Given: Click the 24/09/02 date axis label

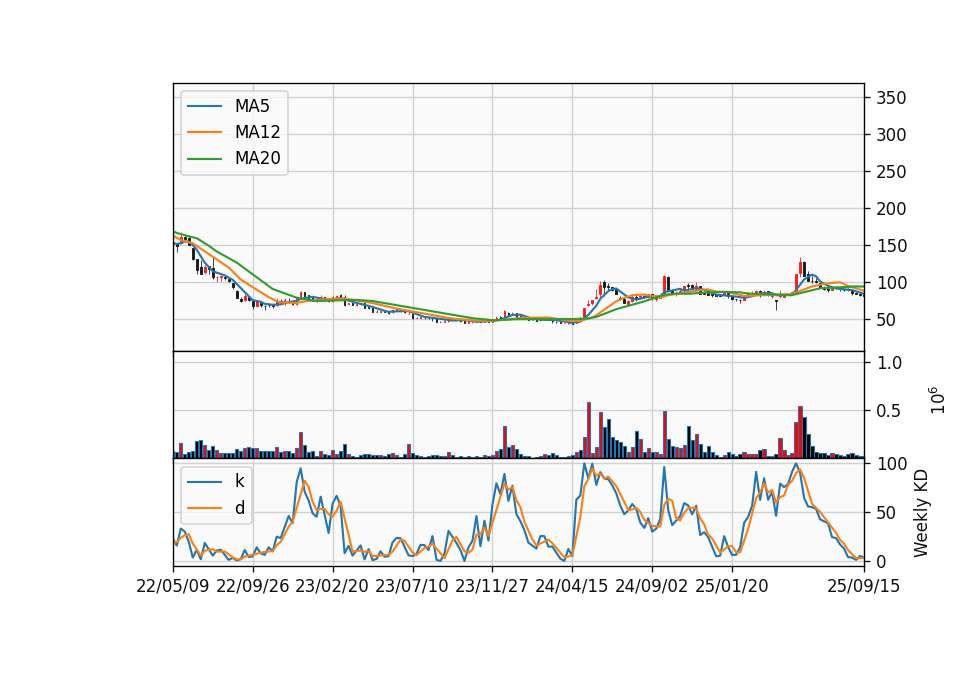Looking at the screenshot, I should [651, 586].
